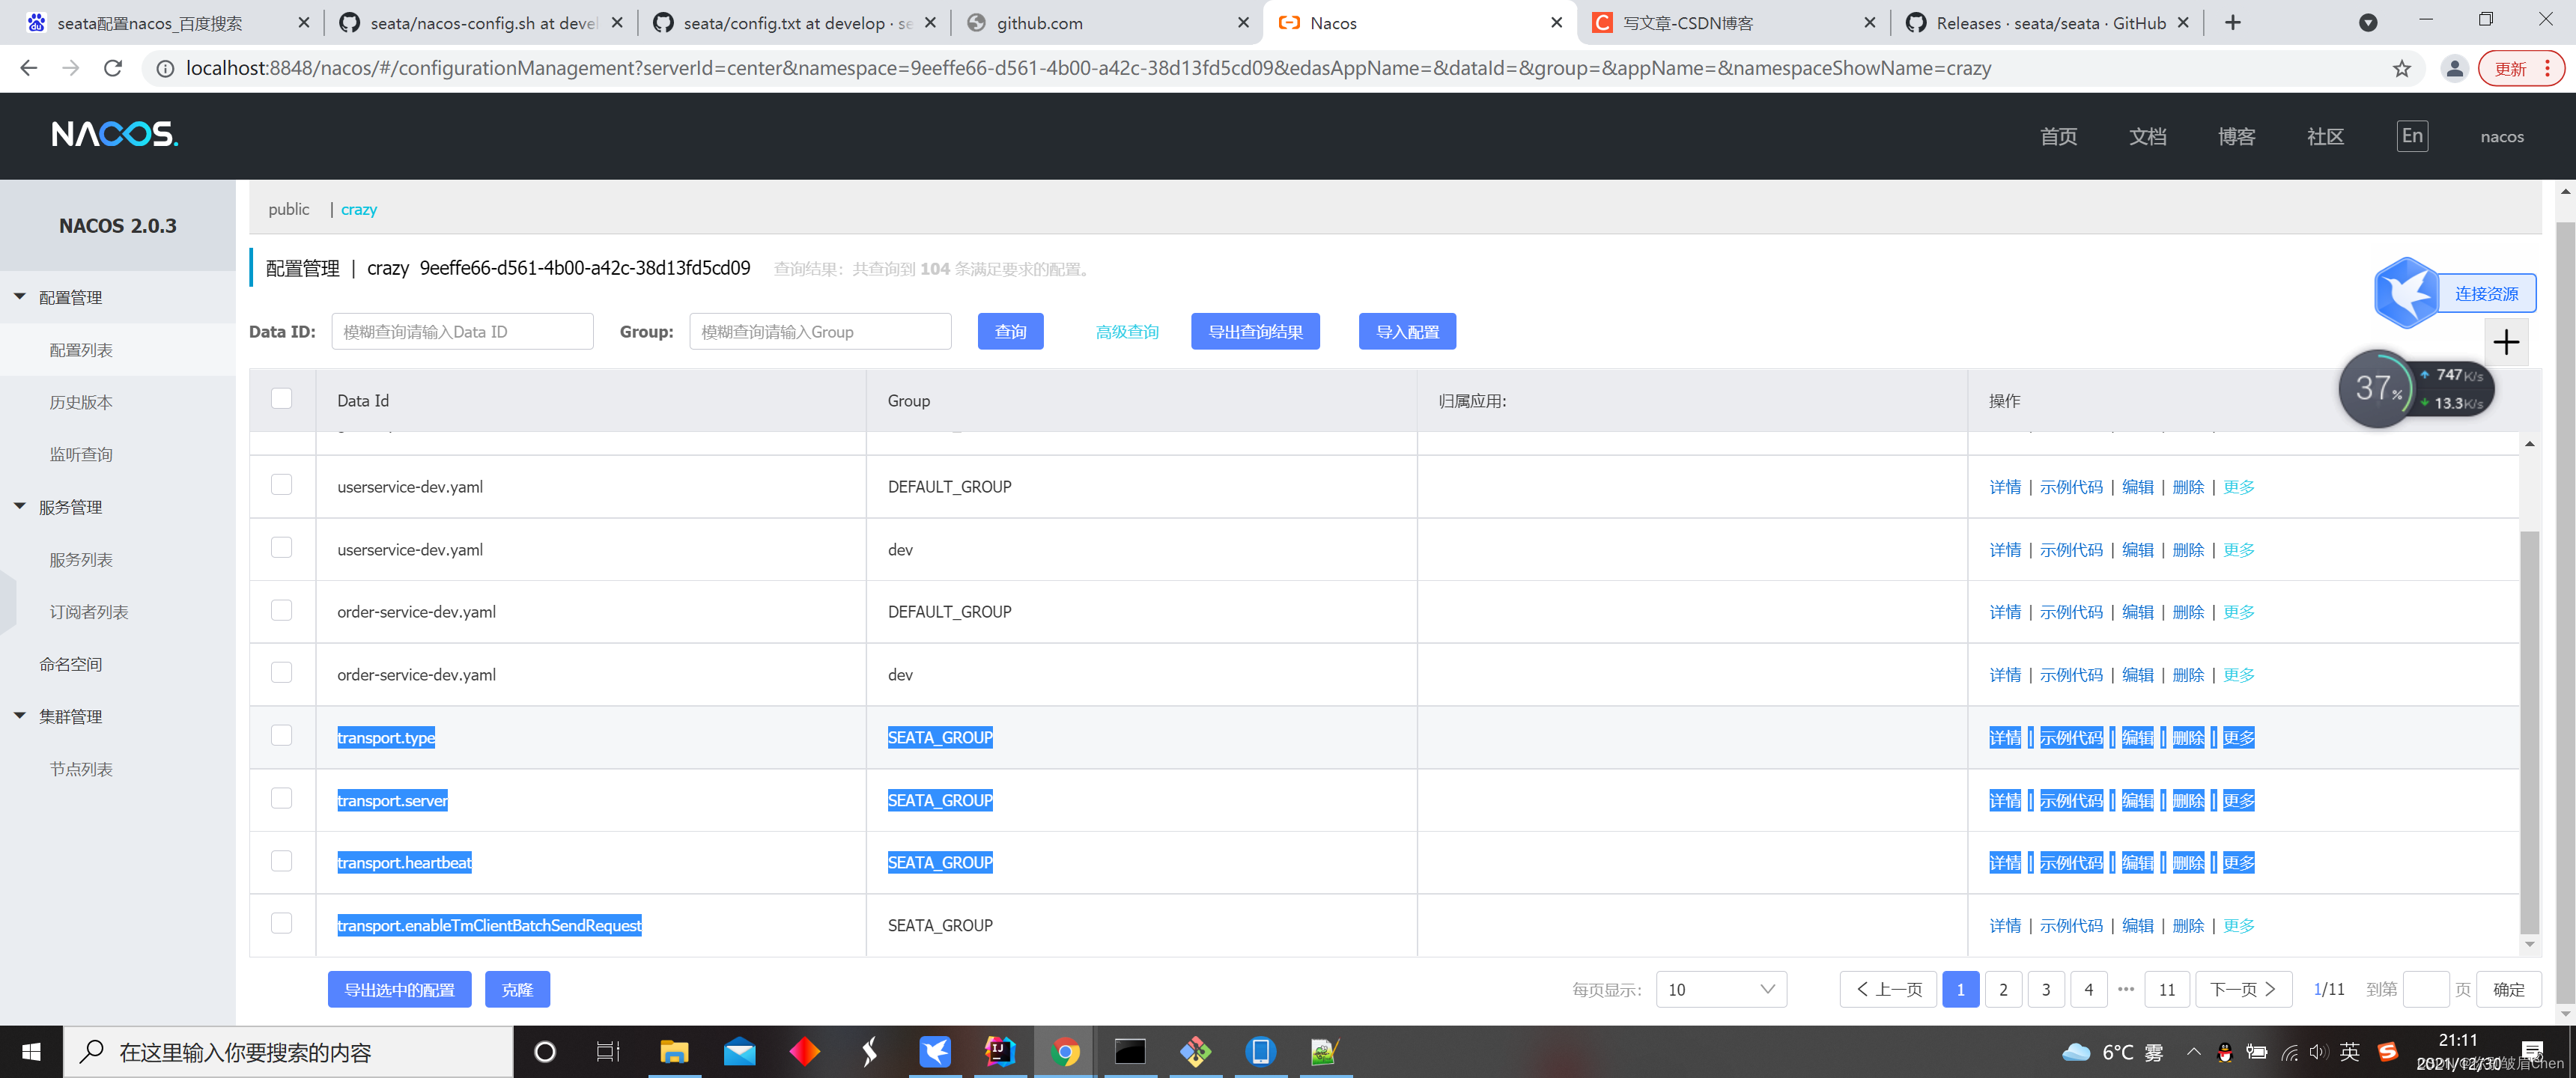Click the 导出查询结果 button

1254,332
